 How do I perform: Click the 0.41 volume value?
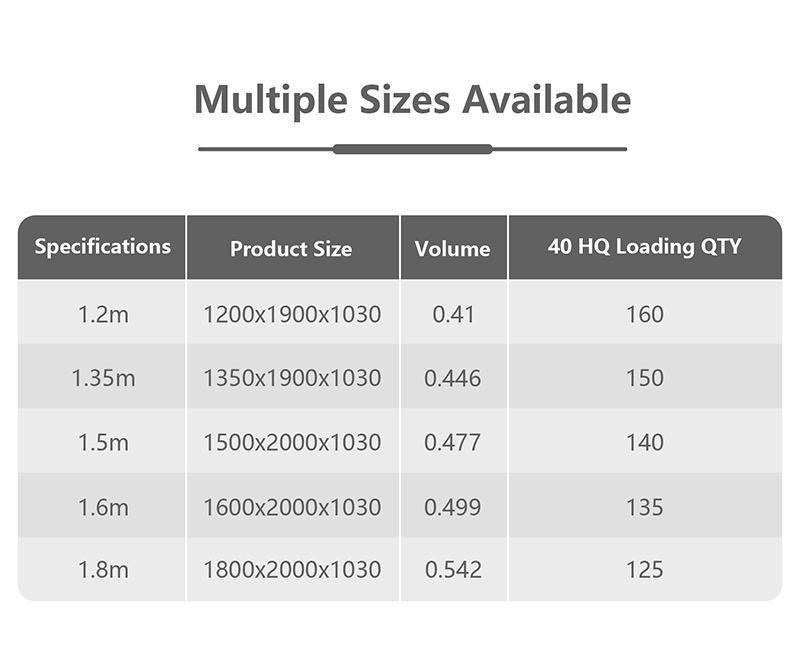click(x=453, y=314)
